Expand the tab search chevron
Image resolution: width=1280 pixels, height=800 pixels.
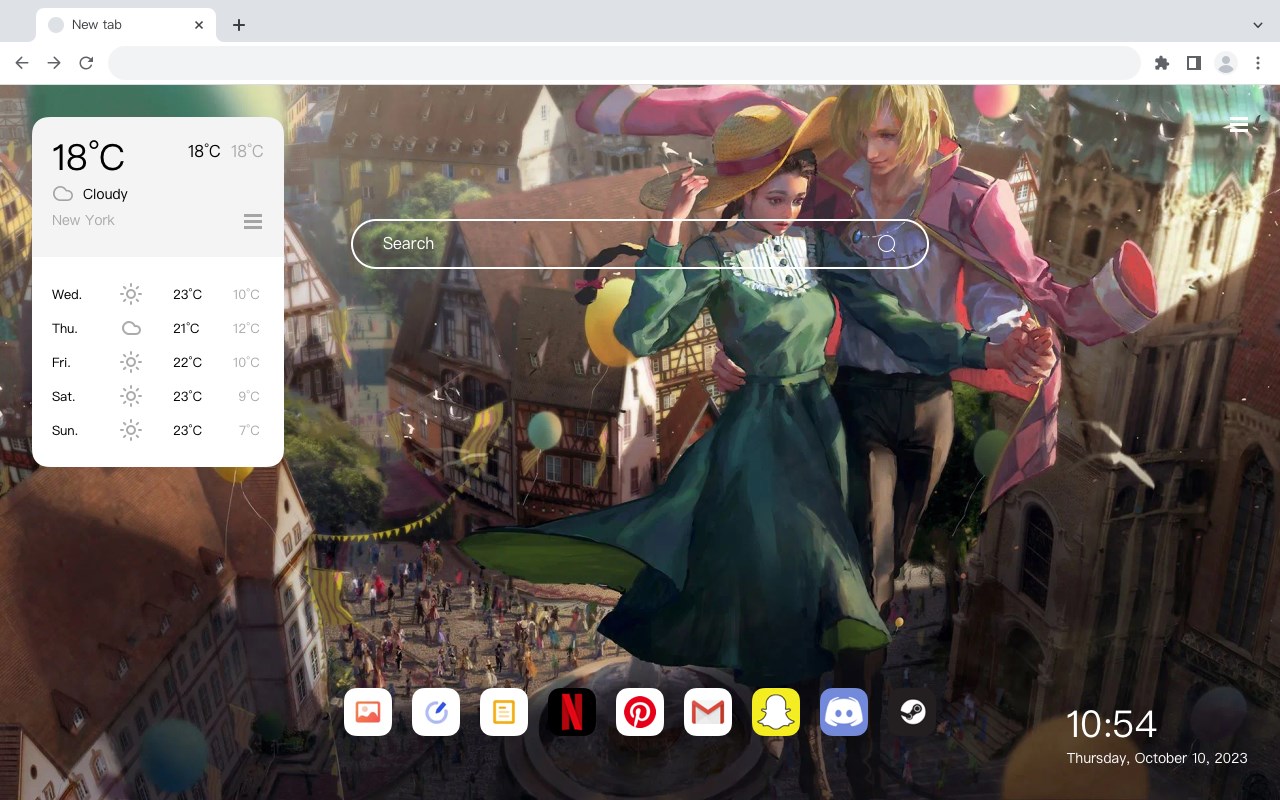(x=1258, y=25)
